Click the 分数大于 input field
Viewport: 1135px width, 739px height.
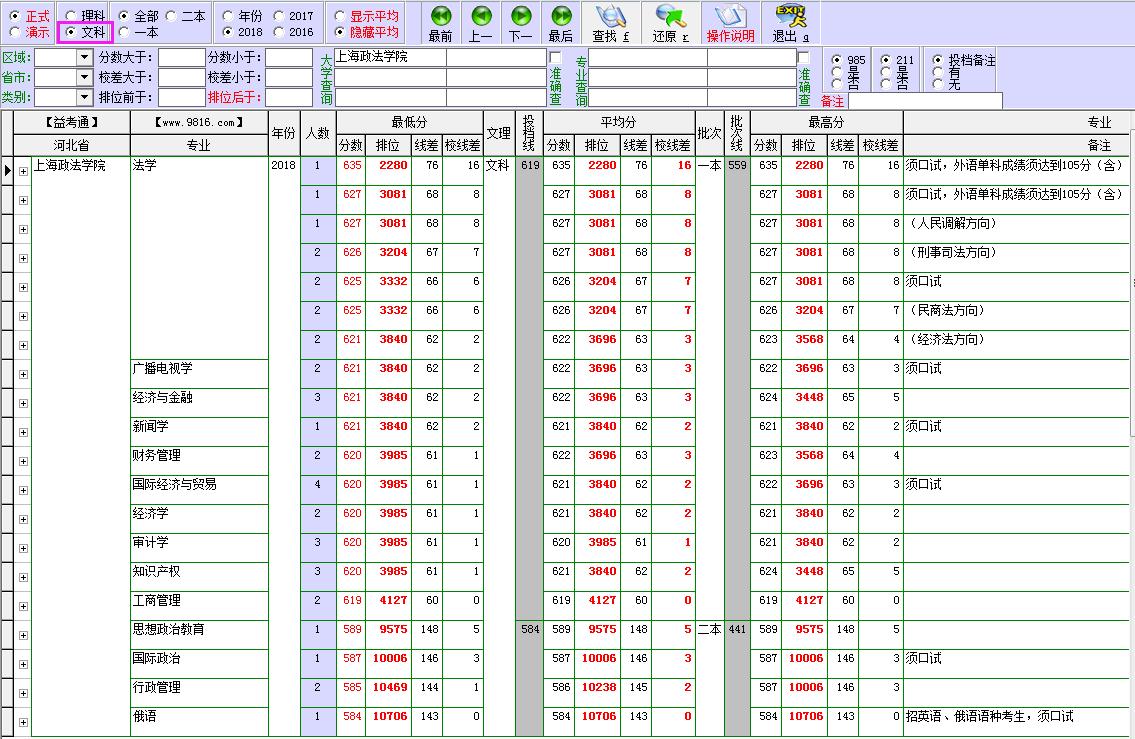coord(182,57)
